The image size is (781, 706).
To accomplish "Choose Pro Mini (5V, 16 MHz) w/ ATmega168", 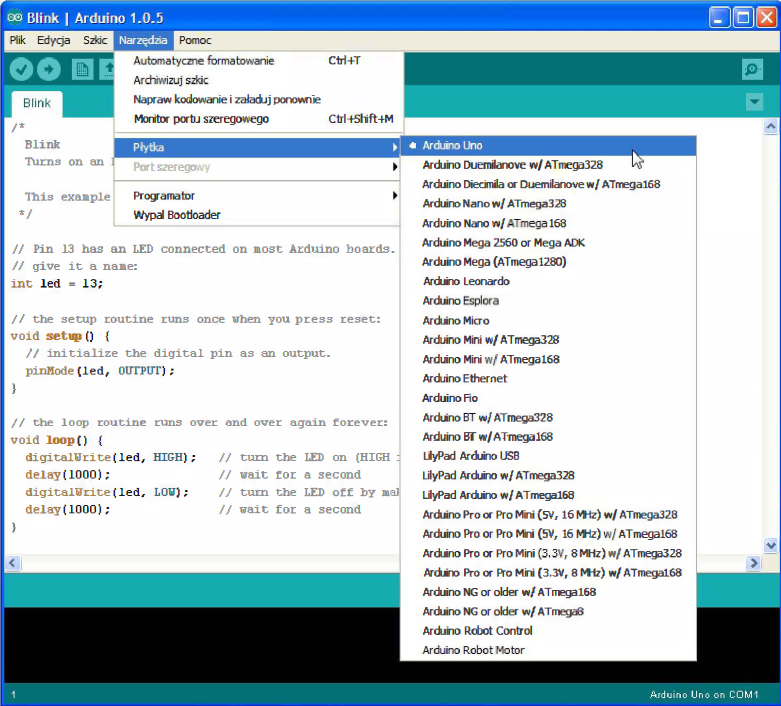I will [548, 534].
